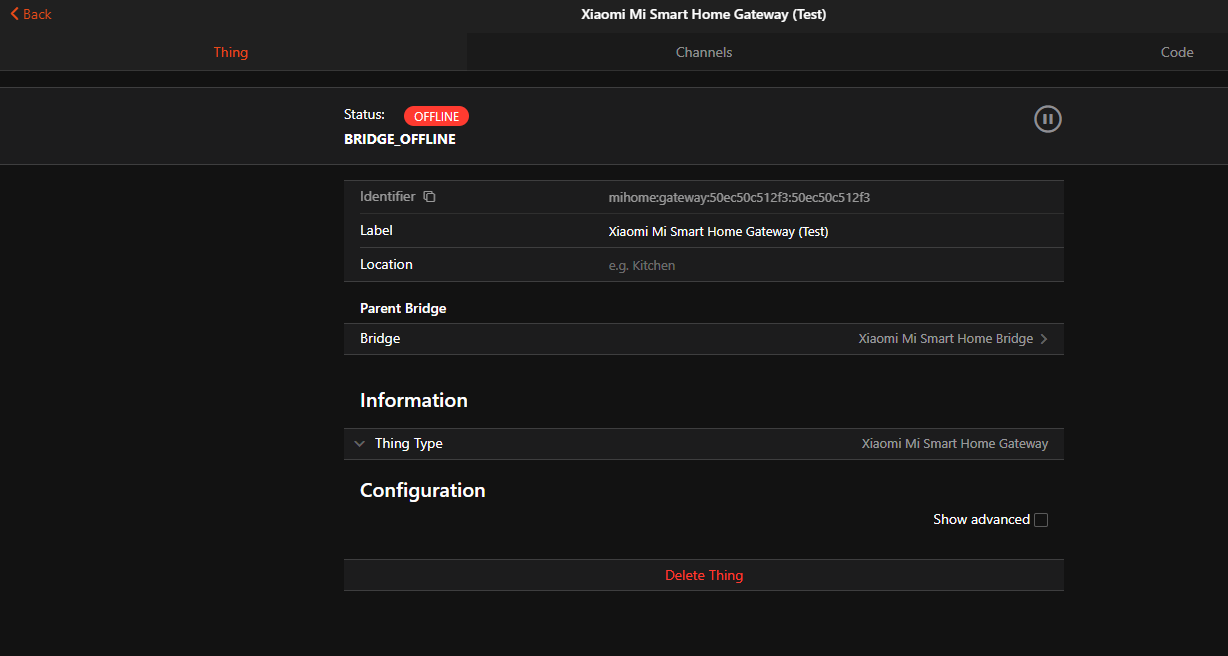The width and height of the screenshot is (1228, 656).
Task: Click the 'Show advanced' label text
Action: click(x=980, y=520)
